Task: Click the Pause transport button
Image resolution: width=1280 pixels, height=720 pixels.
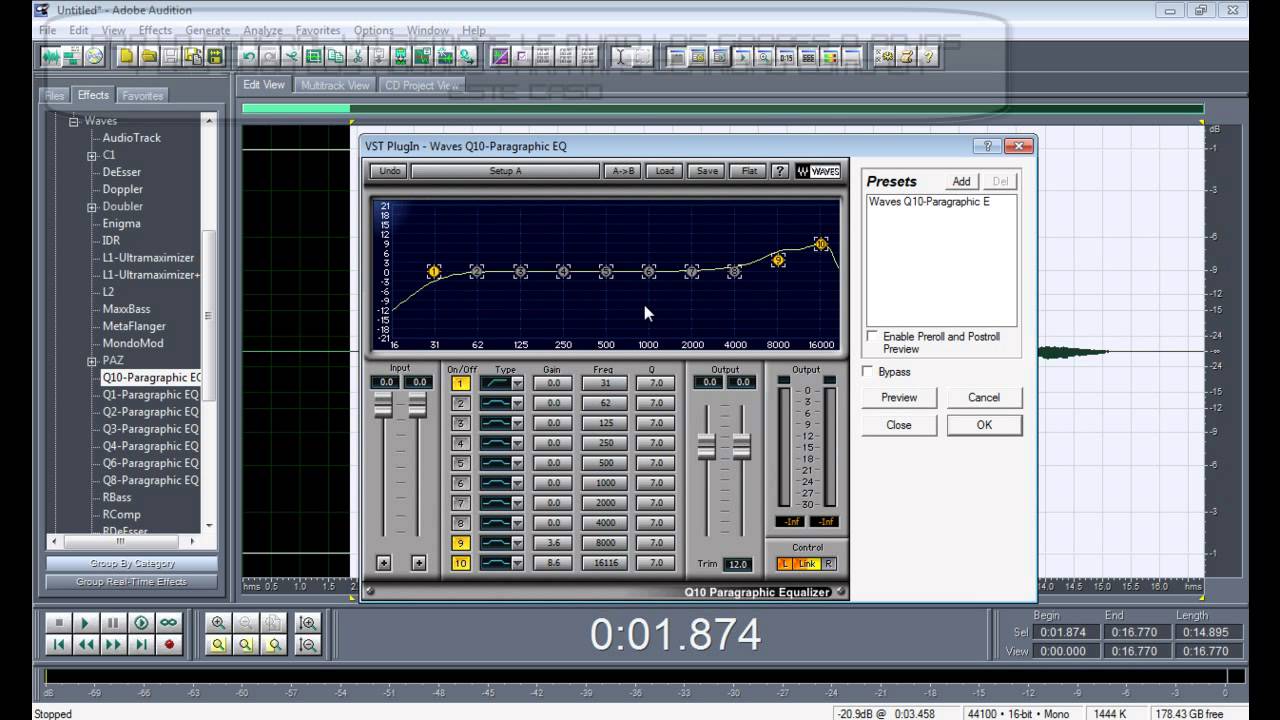Action: tap(113, 622)
